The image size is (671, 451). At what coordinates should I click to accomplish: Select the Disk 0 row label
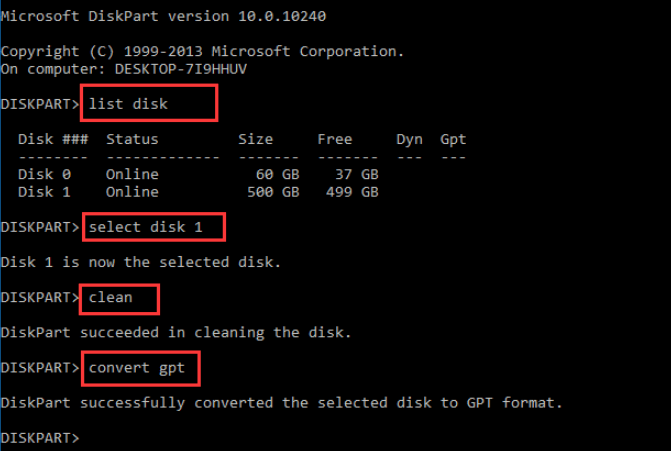pyautogui.click(x=39, y=174)
